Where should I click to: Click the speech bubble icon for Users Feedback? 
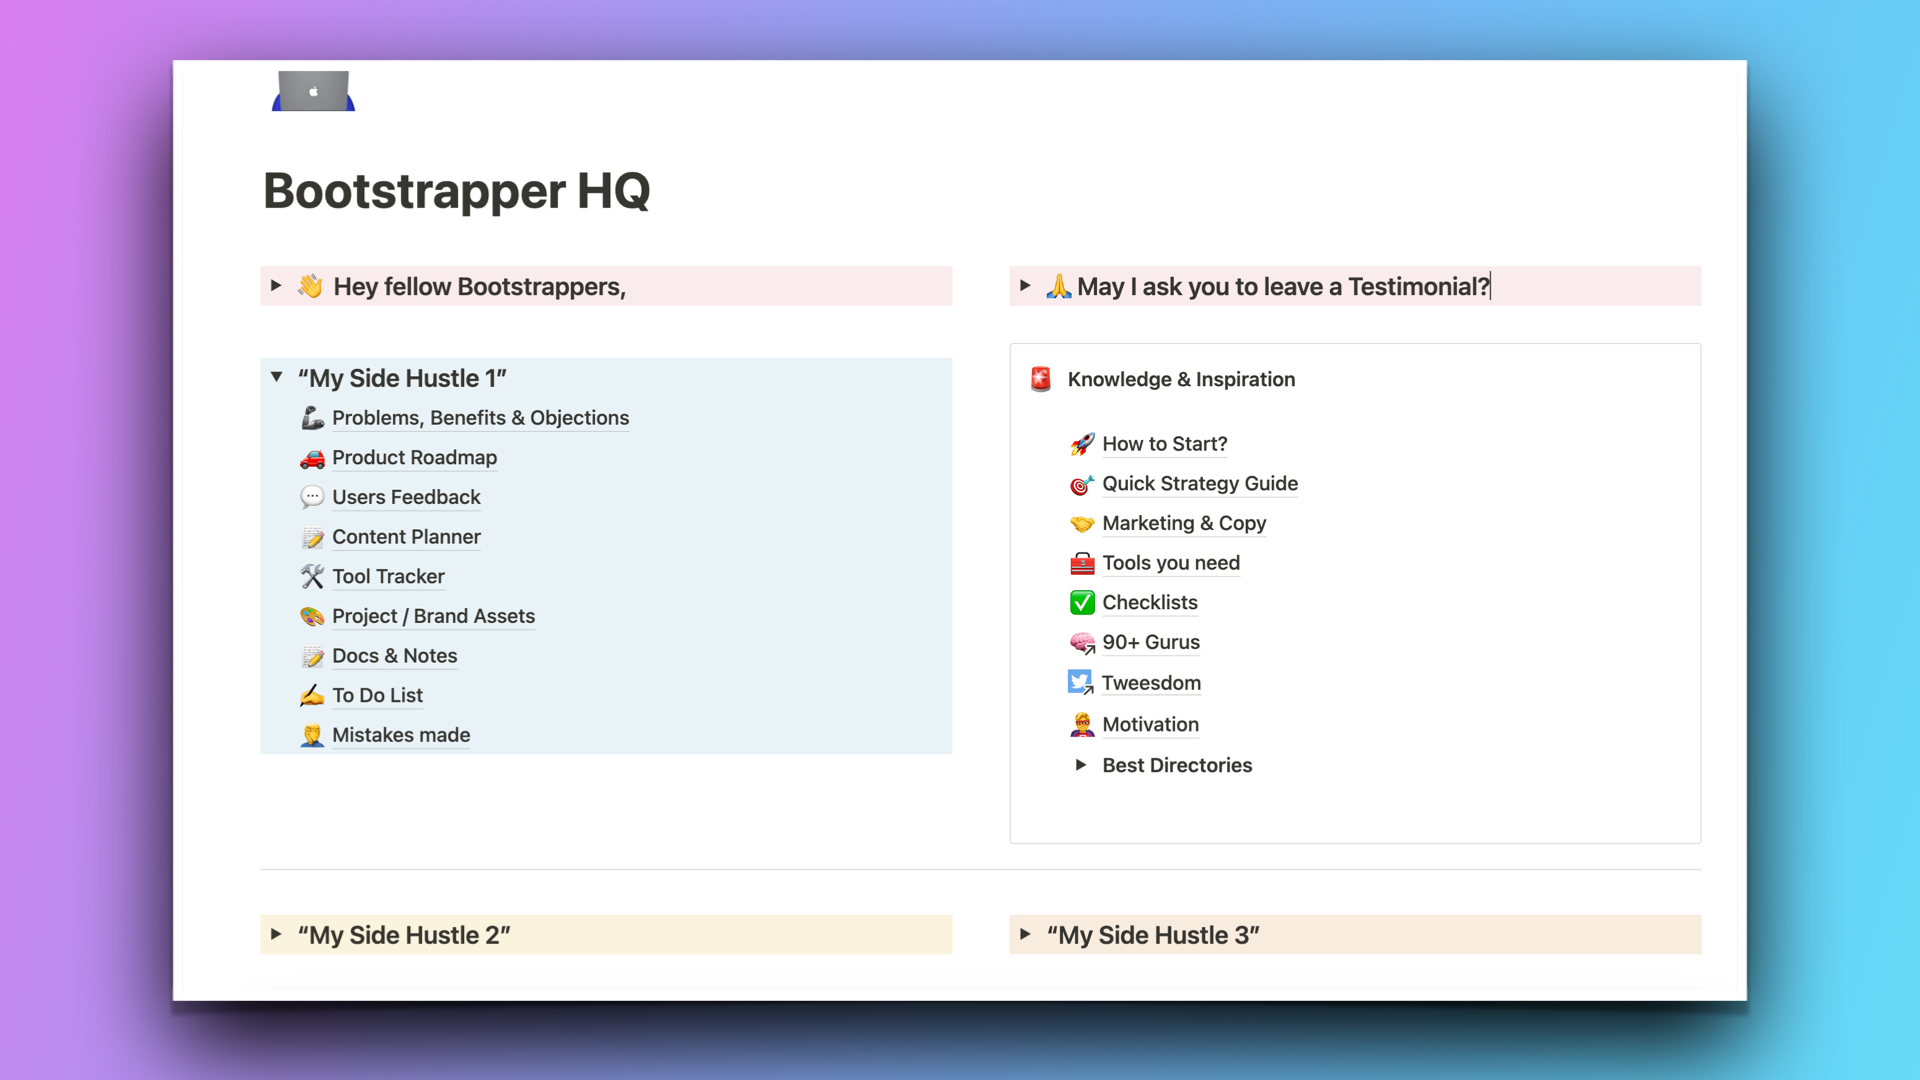312,497
